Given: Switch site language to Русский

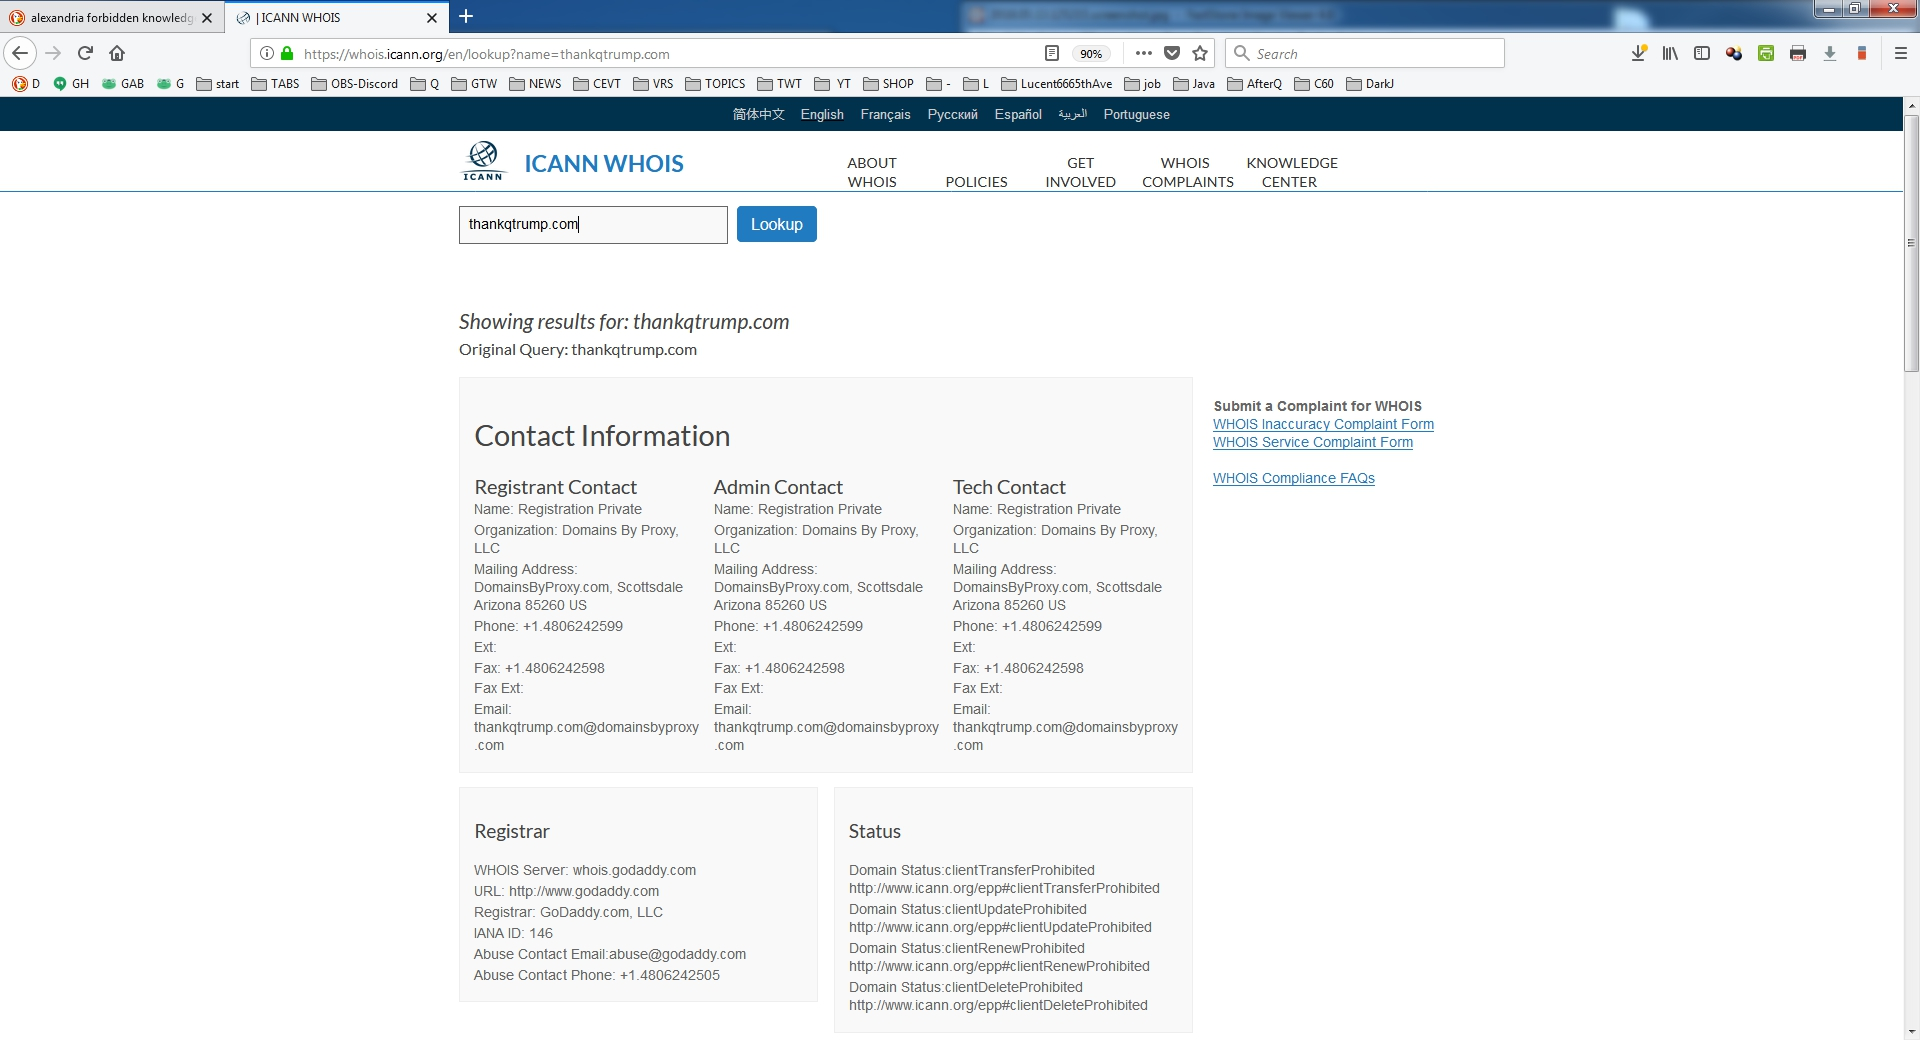Looking at the screenshot, I should pos(952,114).
